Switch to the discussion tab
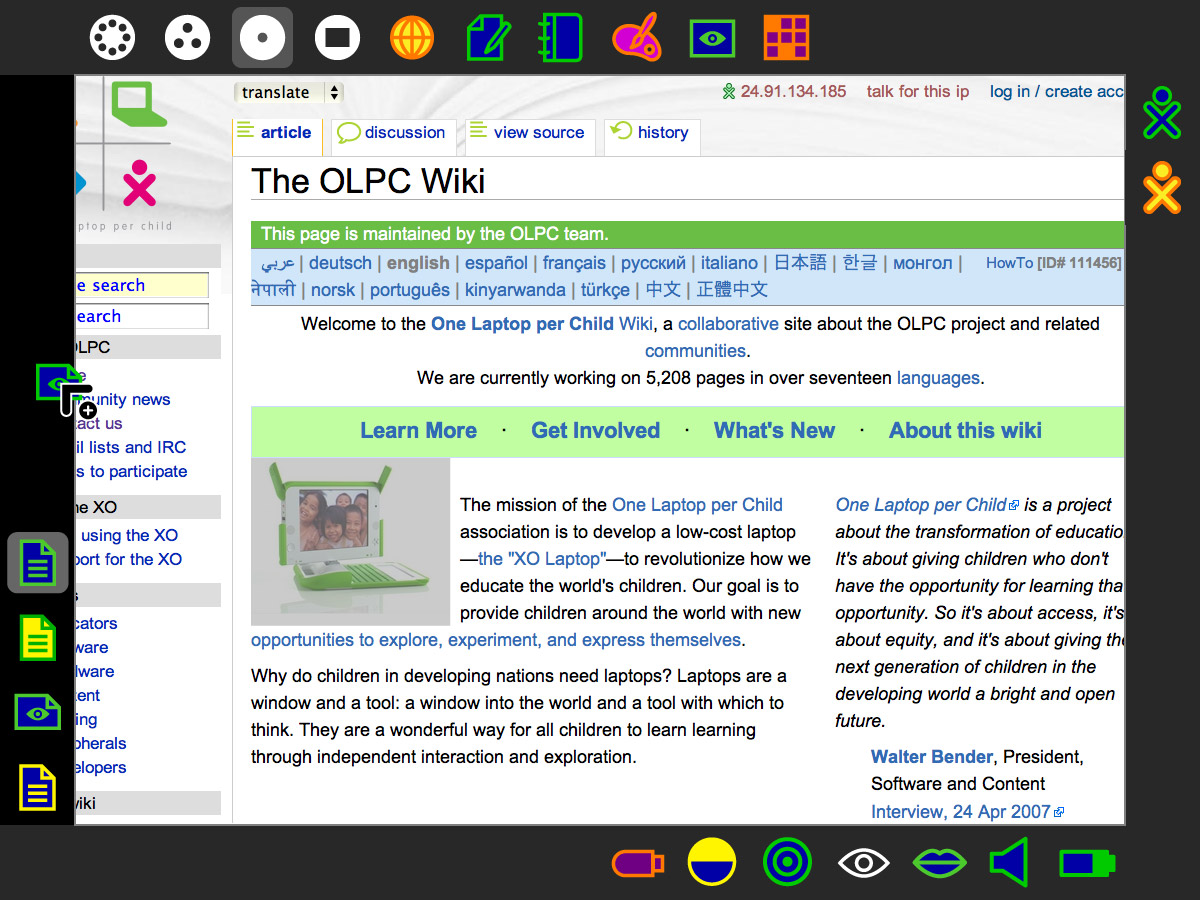1200x900 pixels. [392, 133]
